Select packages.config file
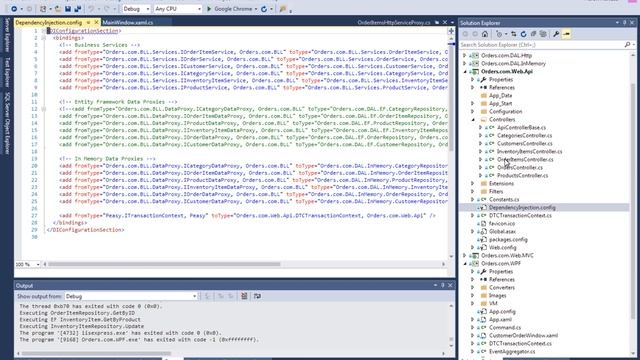The width and height of the screenshot is (640, 360). tap(508, 240)
